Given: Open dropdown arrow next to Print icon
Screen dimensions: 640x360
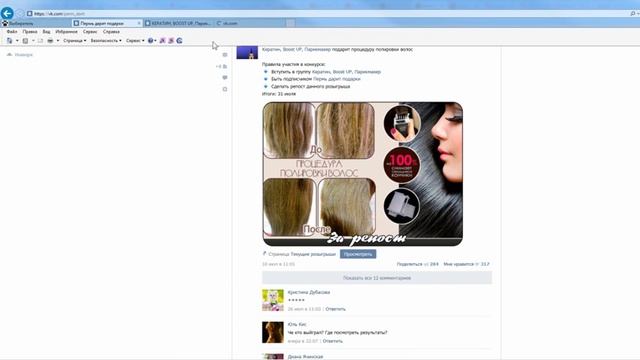Looking at the screenshot, I should click(58, 40).
